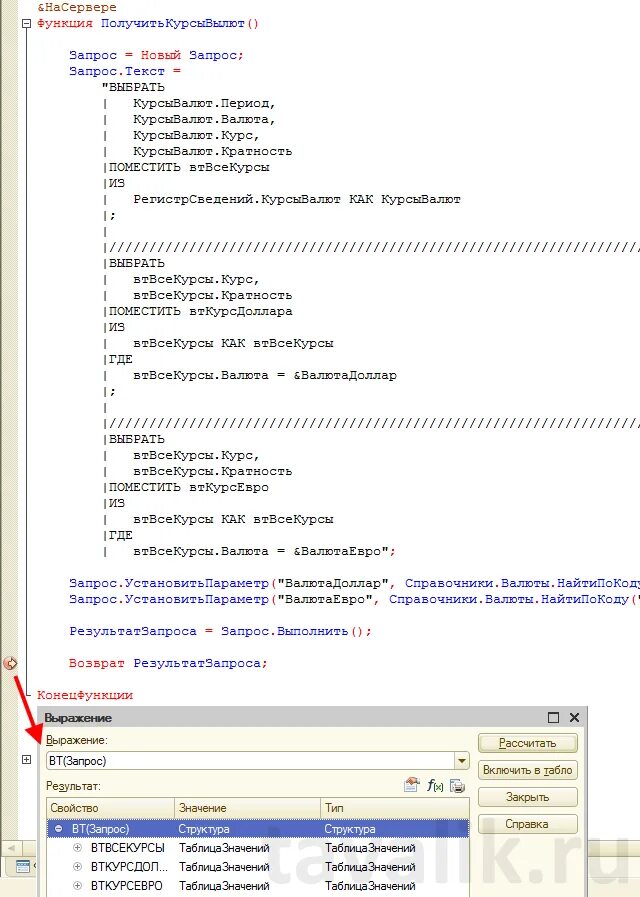This screenshot has height=897, width=640.
Task: Expand the ВТКУРСЕВРО tree row
Action: point(78,886)
